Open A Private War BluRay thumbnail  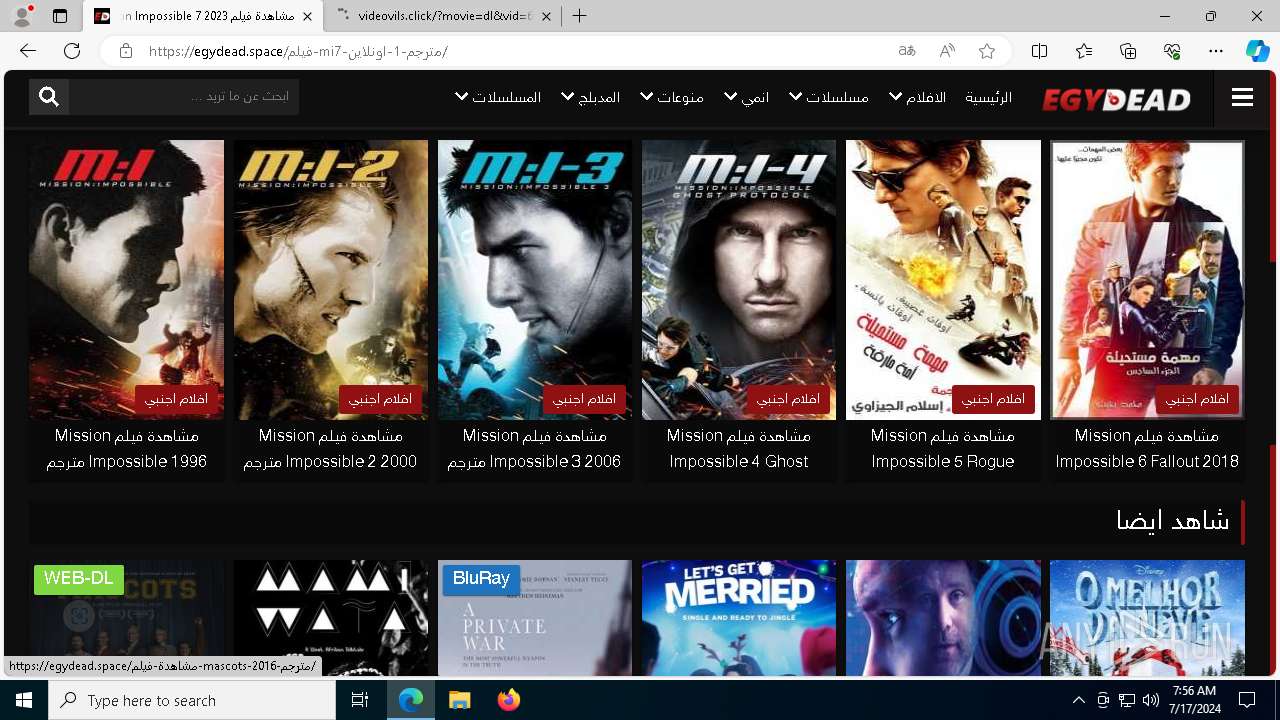pos(535,618)
